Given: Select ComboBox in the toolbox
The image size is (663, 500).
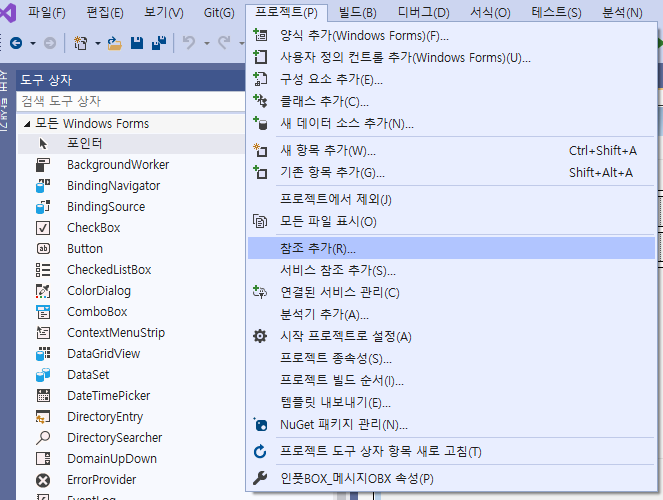Looking at the screenshot, I should (x=131, y=312).
